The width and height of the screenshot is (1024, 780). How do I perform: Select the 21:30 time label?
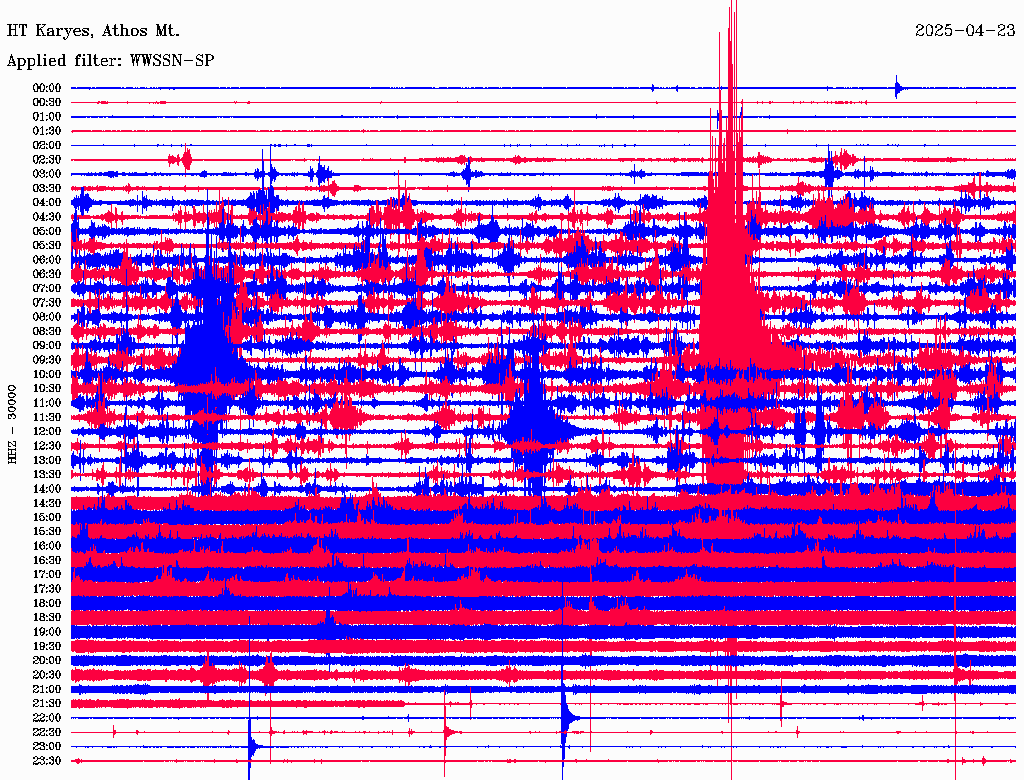coord(47,703)
